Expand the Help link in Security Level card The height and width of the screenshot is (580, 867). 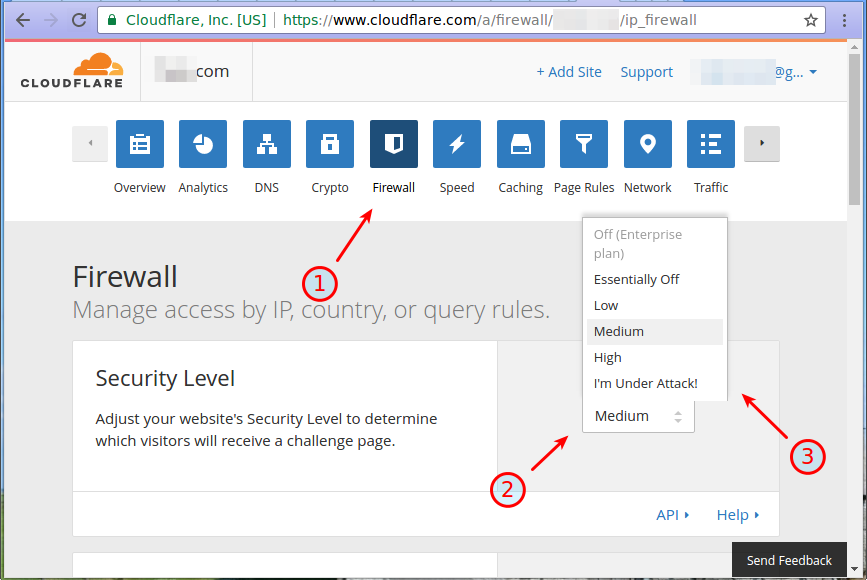tap(738, 515)
